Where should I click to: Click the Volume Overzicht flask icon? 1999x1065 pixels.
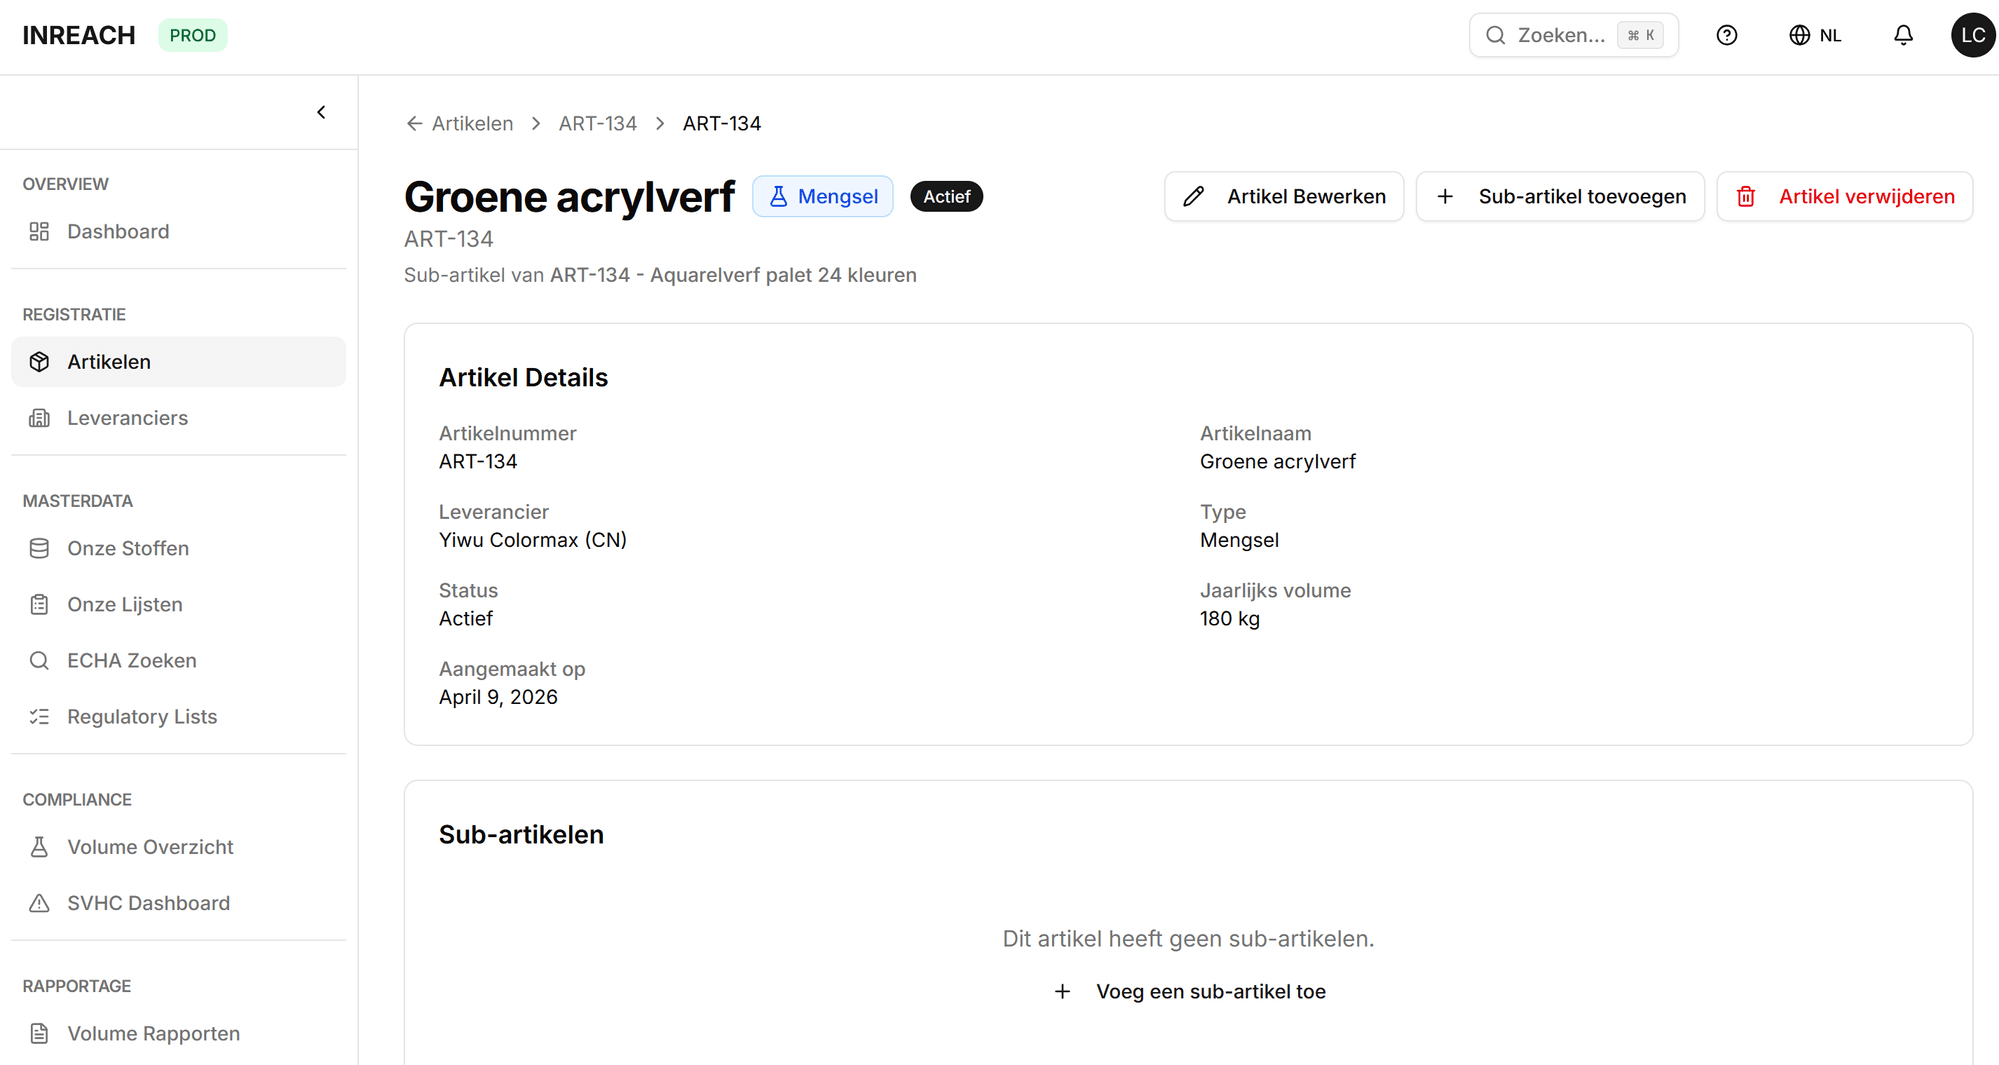[x=39, y=846]
